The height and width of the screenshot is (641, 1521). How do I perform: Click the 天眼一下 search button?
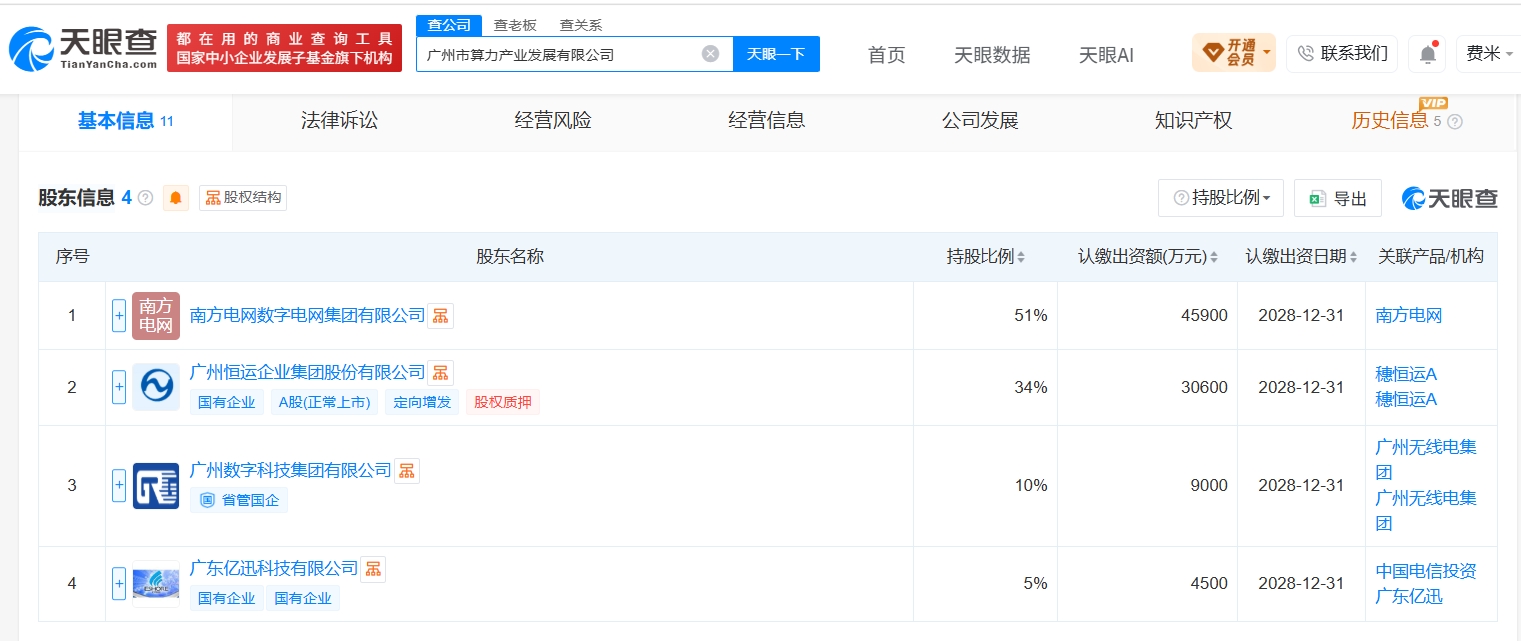coord(776,54)
